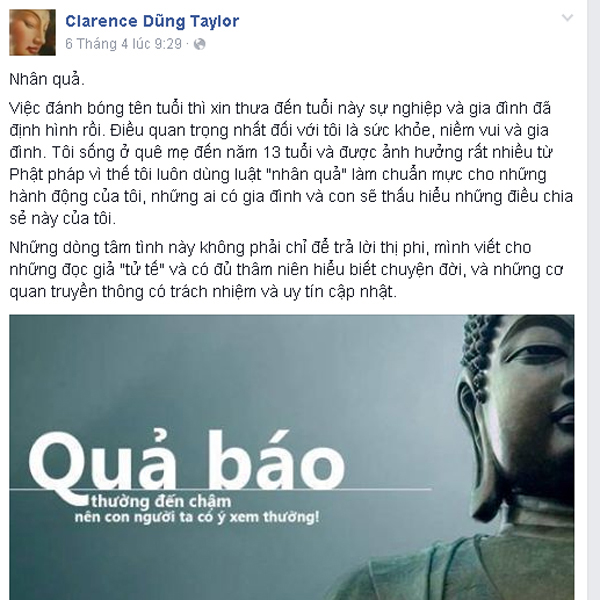600x600 pixels.
Task: Click the globe public privacy icon
Action: (199, 44)
